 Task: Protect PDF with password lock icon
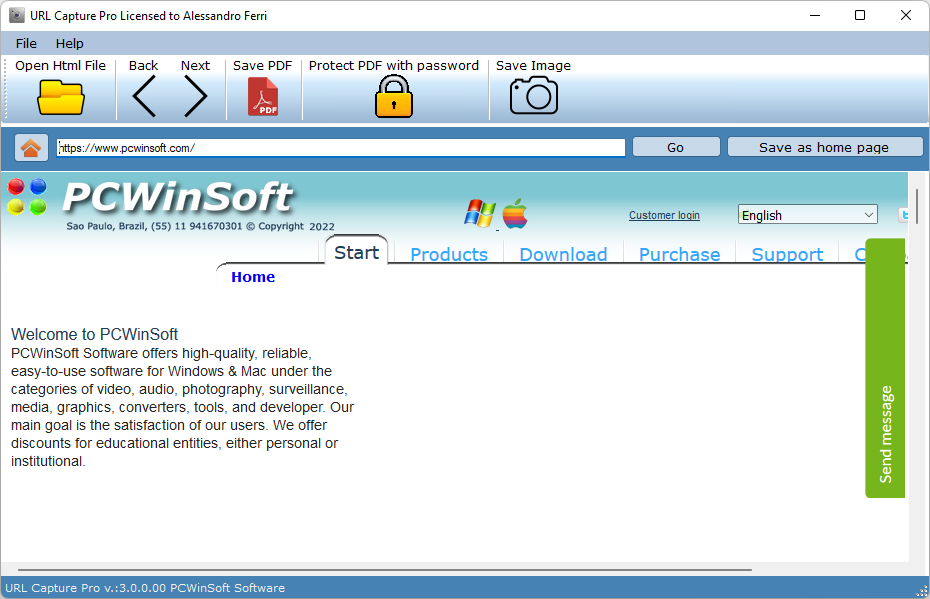pos(394,97)
